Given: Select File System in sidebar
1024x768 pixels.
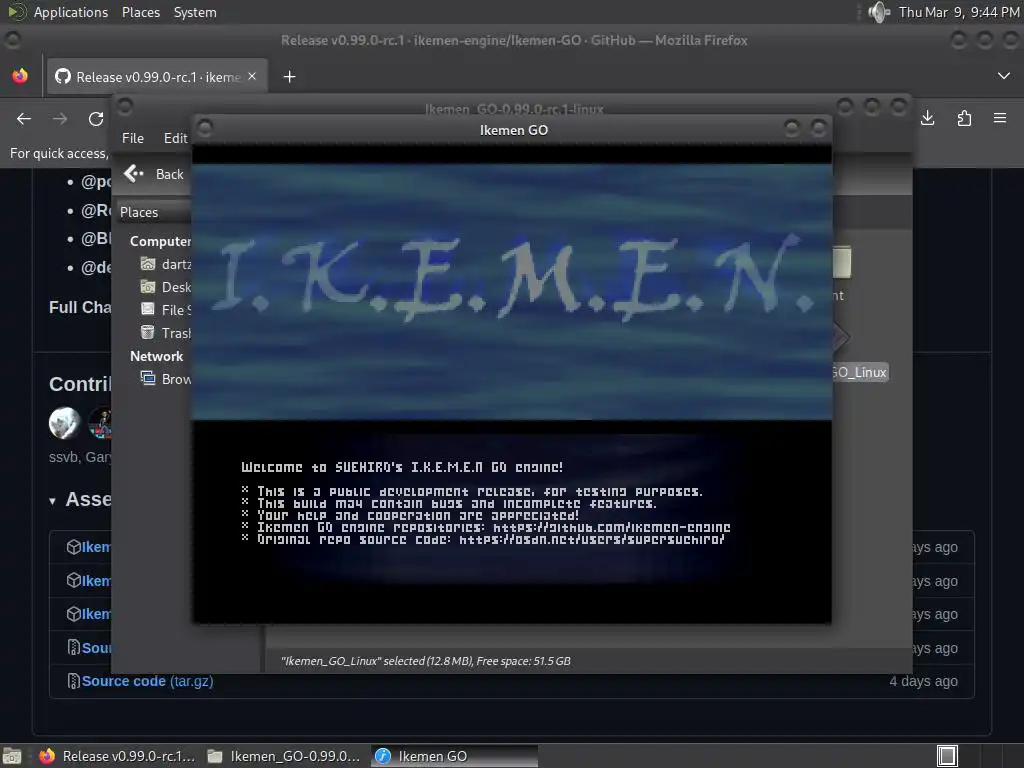Looking at the screenshot, I should pos(166,310).
